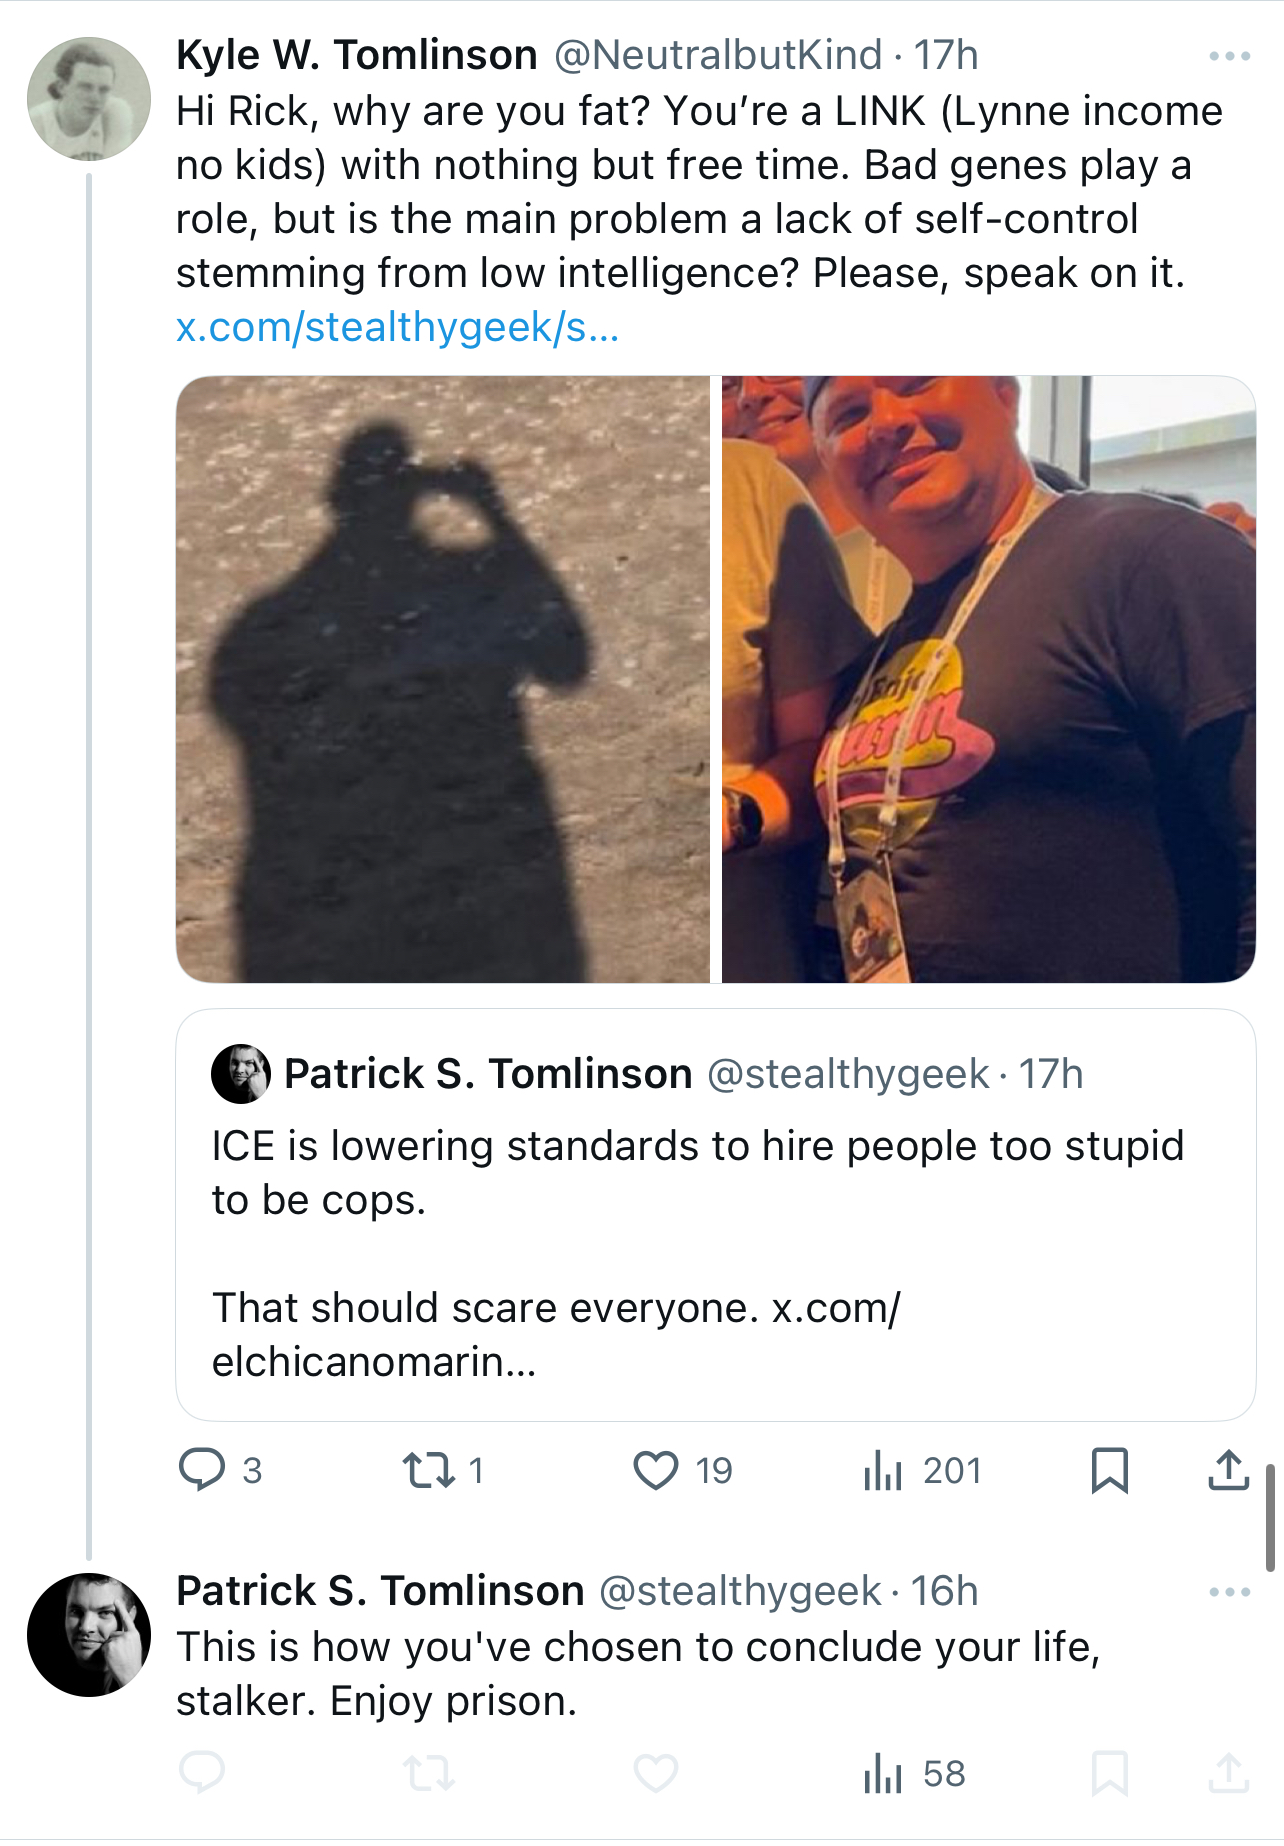Open more options for Patrick's reply
This screenshot has width=1284, height=1846.
pyautogui.click(x=1230, y=1592)
